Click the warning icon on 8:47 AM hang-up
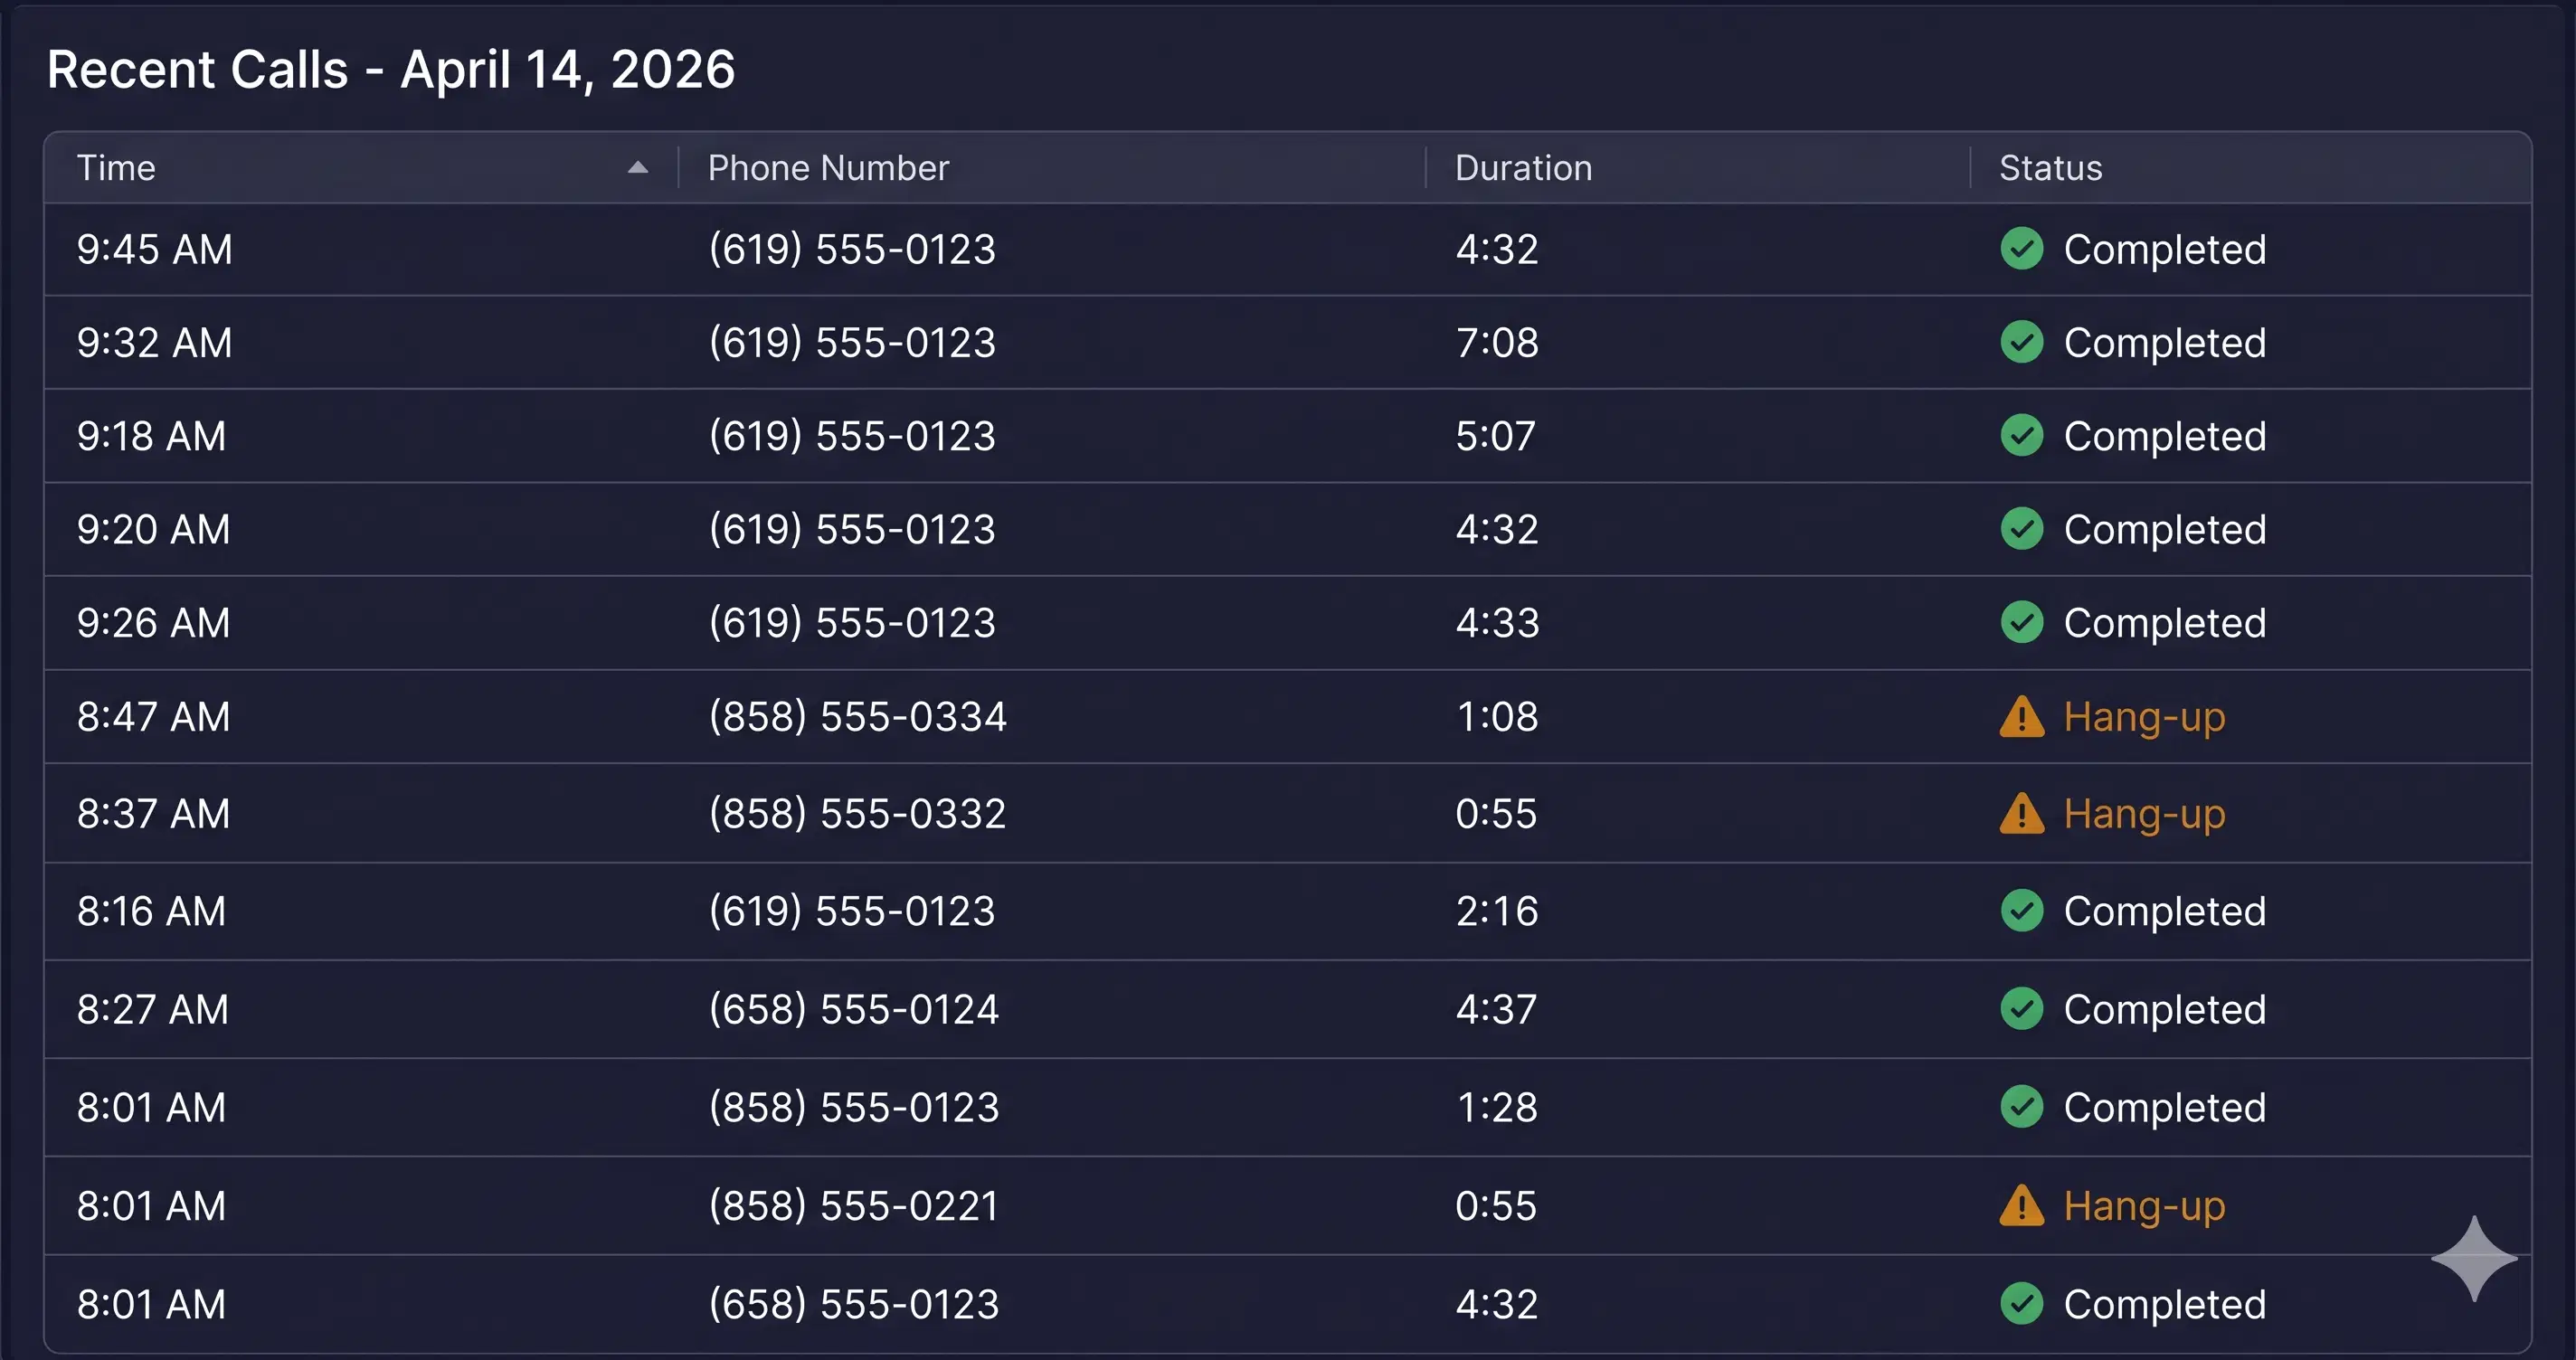This screenshot has width=2576, height=1360. (x=2021, y=717)
